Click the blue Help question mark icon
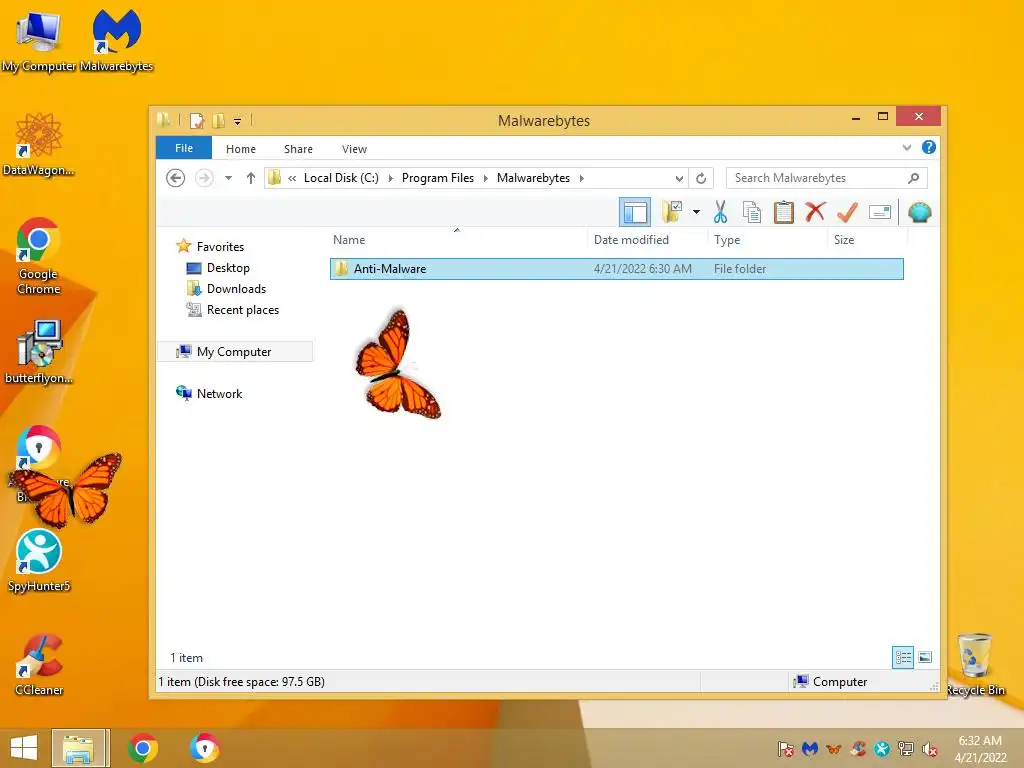Screen dimensions: 1024x768 (x=929, y=148)
